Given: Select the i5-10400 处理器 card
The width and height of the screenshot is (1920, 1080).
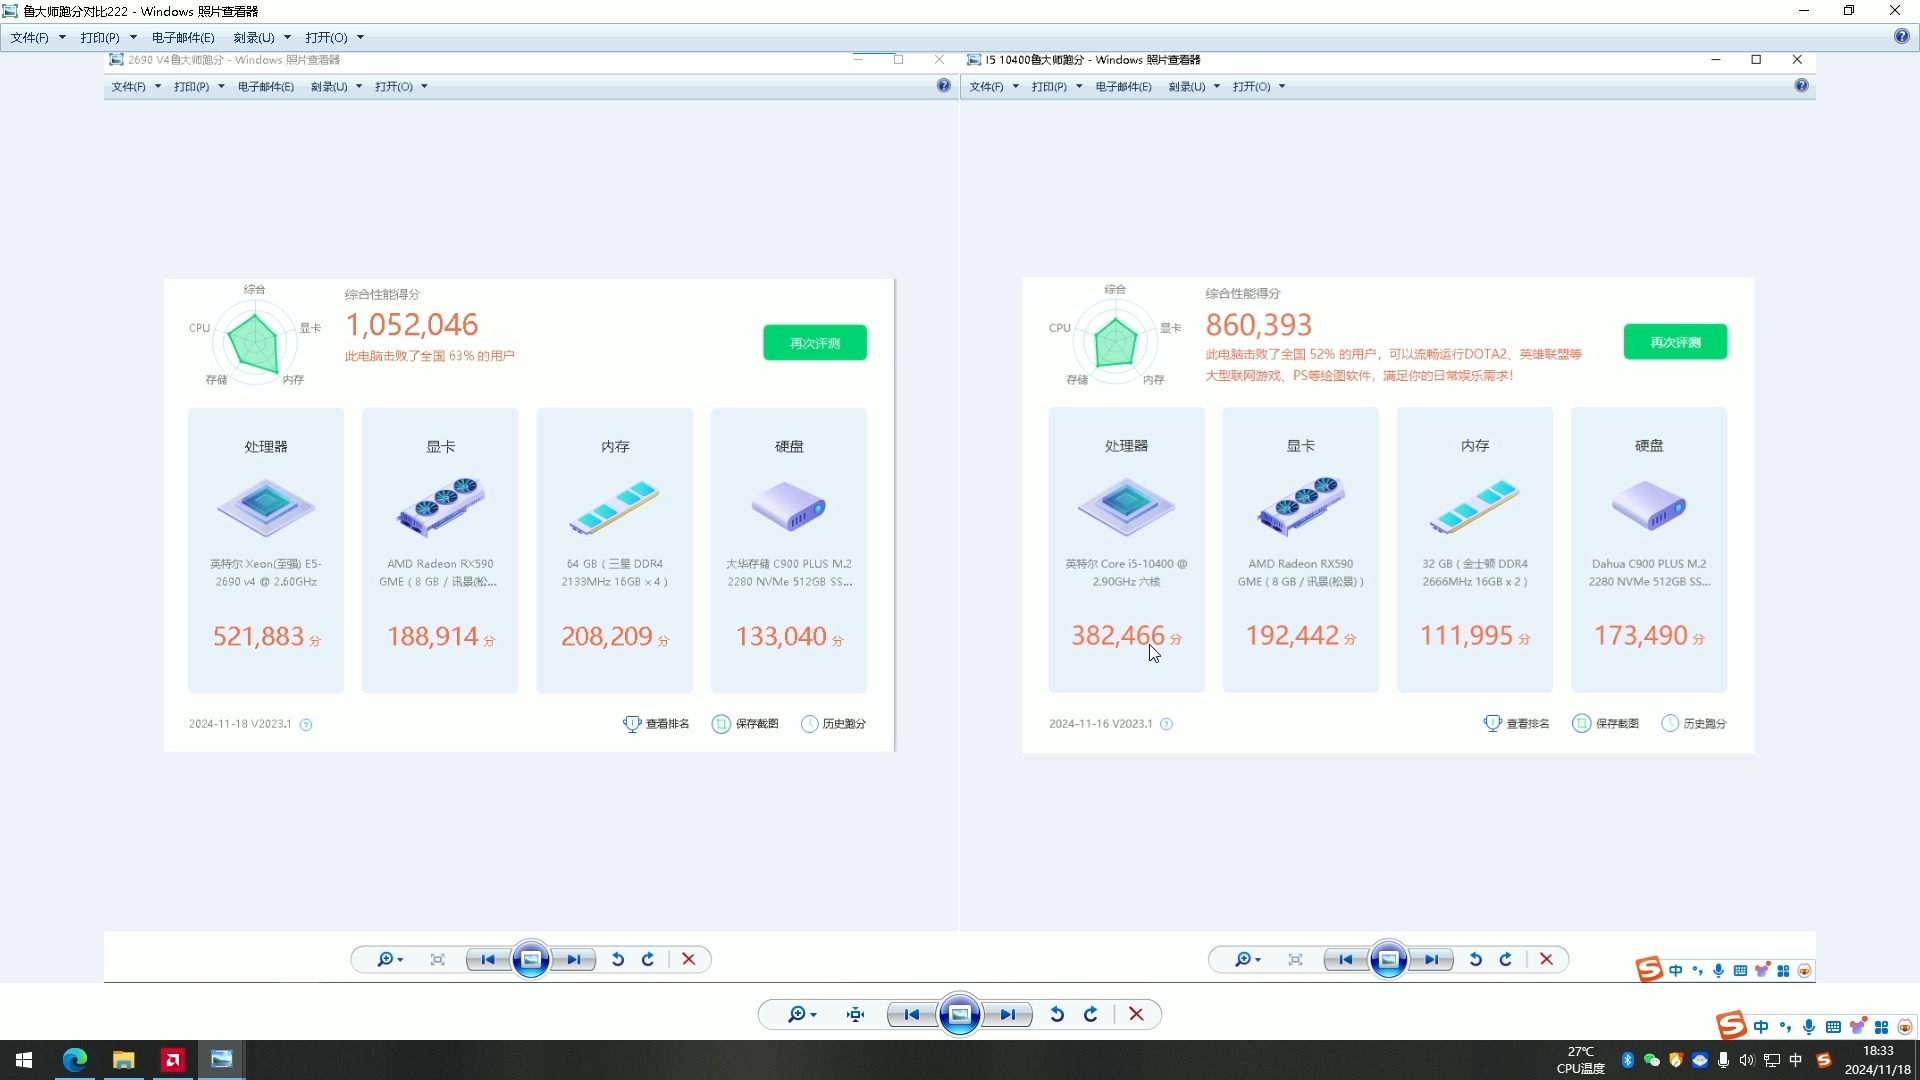Looking at the screenshot, I should click(x=1126, y=550).
